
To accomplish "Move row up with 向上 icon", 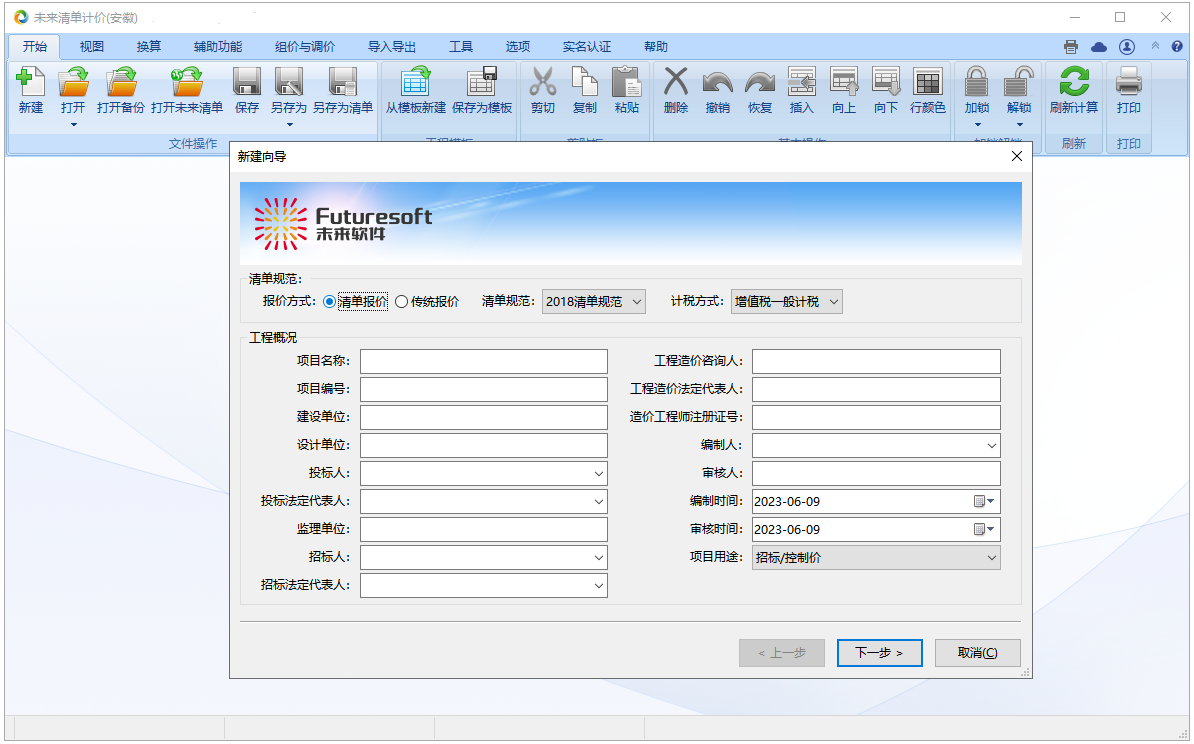I will click(x=844, y=82).
